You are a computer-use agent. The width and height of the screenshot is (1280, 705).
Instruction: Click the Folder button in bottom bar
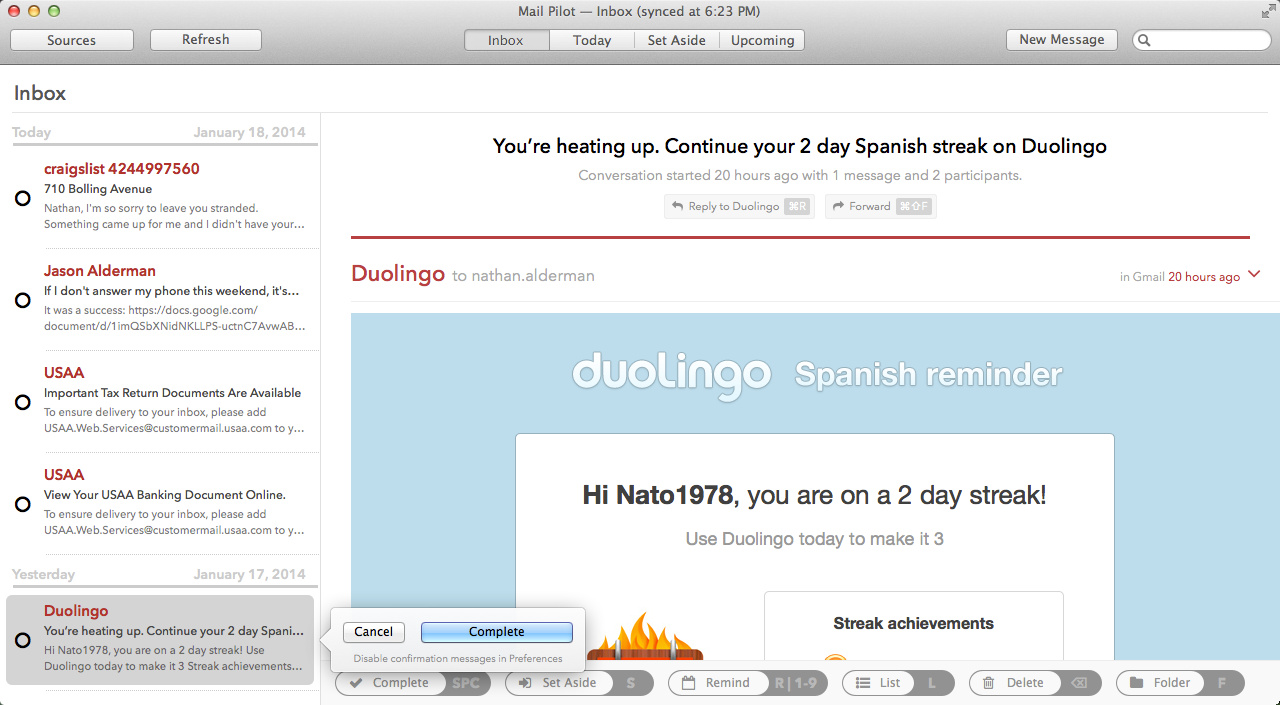(1180, 683)
